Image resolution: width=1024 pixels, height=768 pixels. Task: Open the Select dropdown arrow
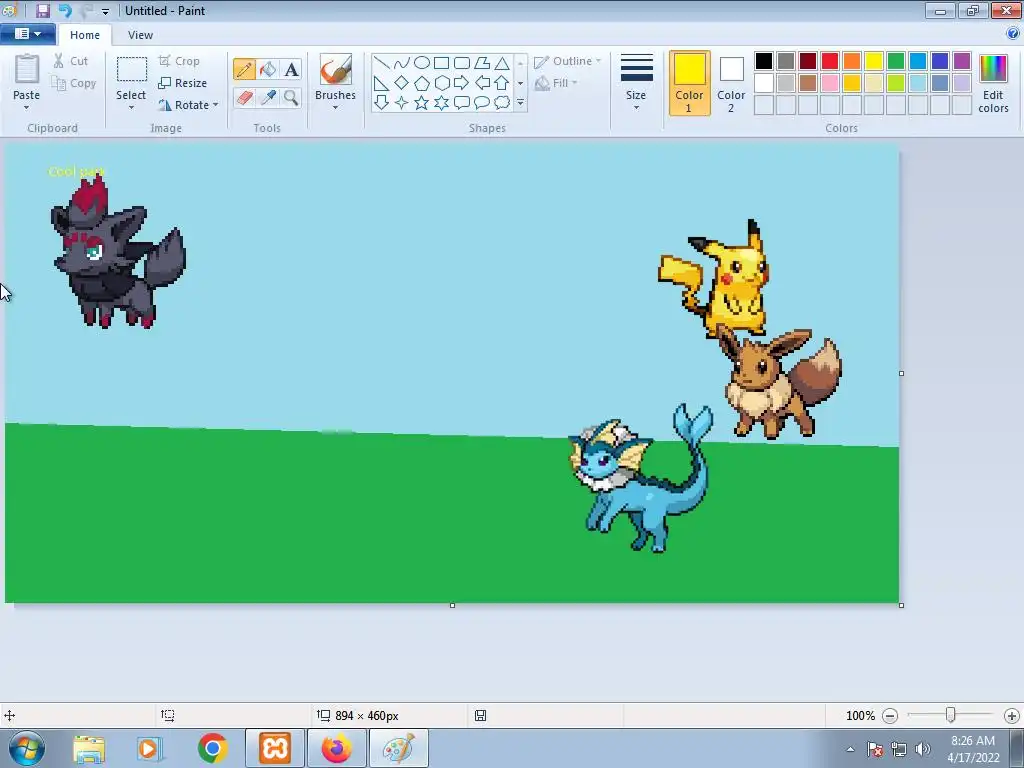(x=131, y=108)
